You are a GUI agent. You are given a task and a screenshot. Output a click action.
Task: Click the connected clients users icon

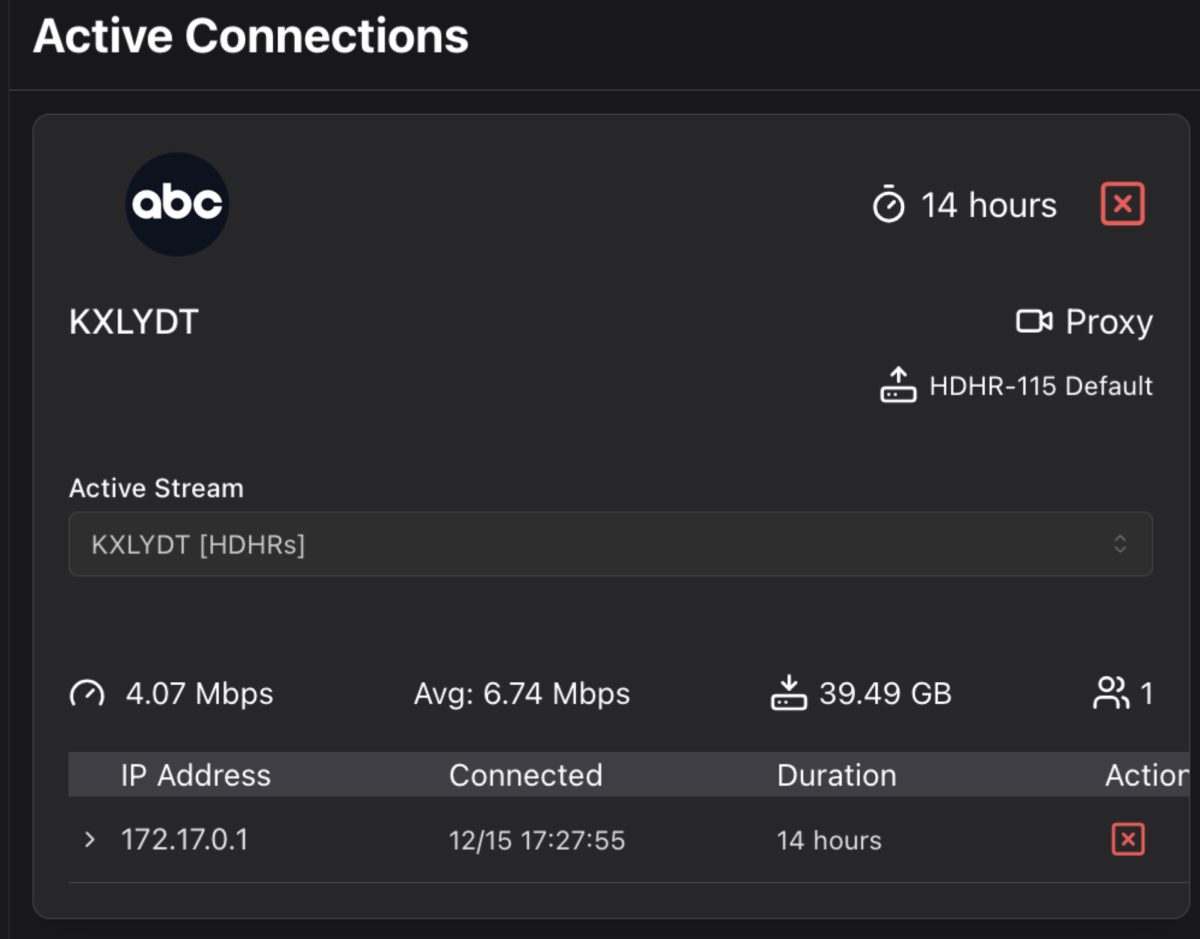pyautogui.click(x=1110, y=693)
